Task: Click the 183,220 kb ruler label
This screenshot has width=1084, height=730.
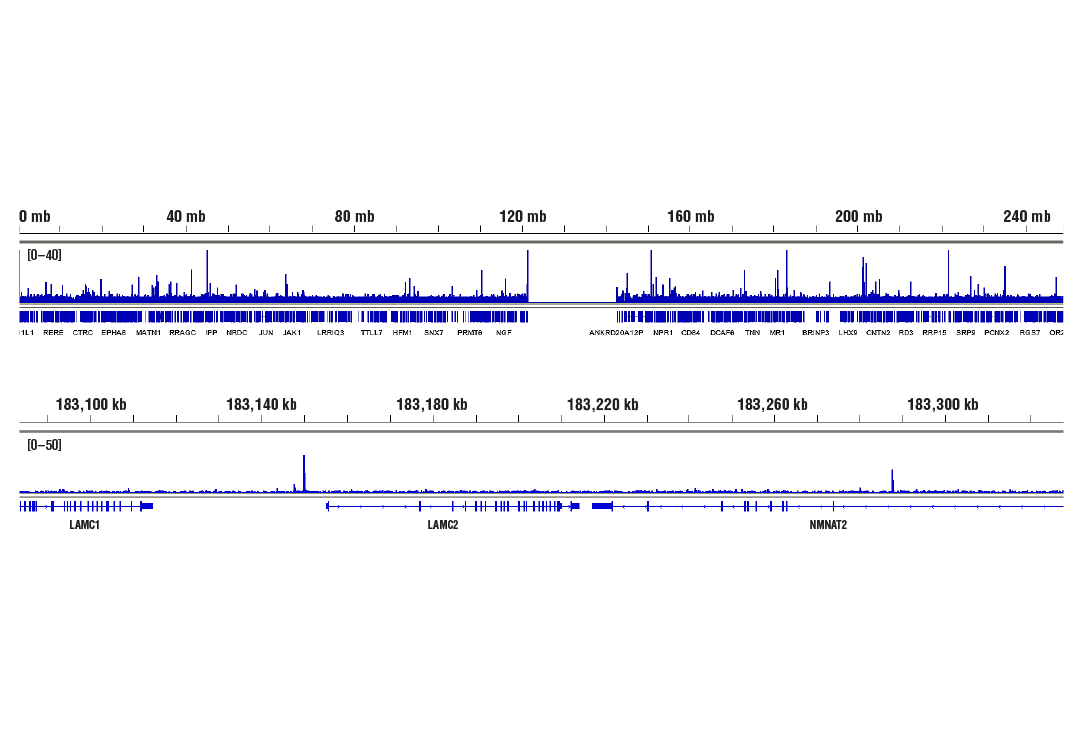Action: 602,404
